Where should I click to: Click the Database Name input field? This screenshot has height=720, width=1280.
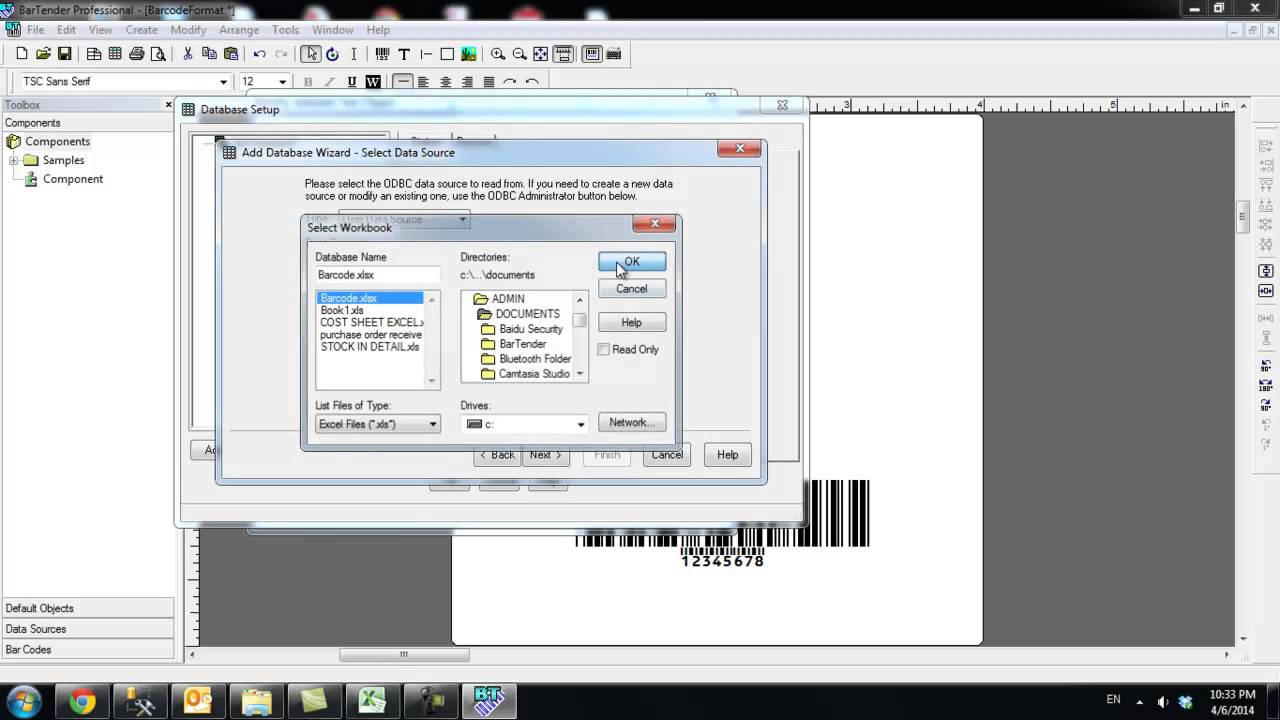click(377, 275)
